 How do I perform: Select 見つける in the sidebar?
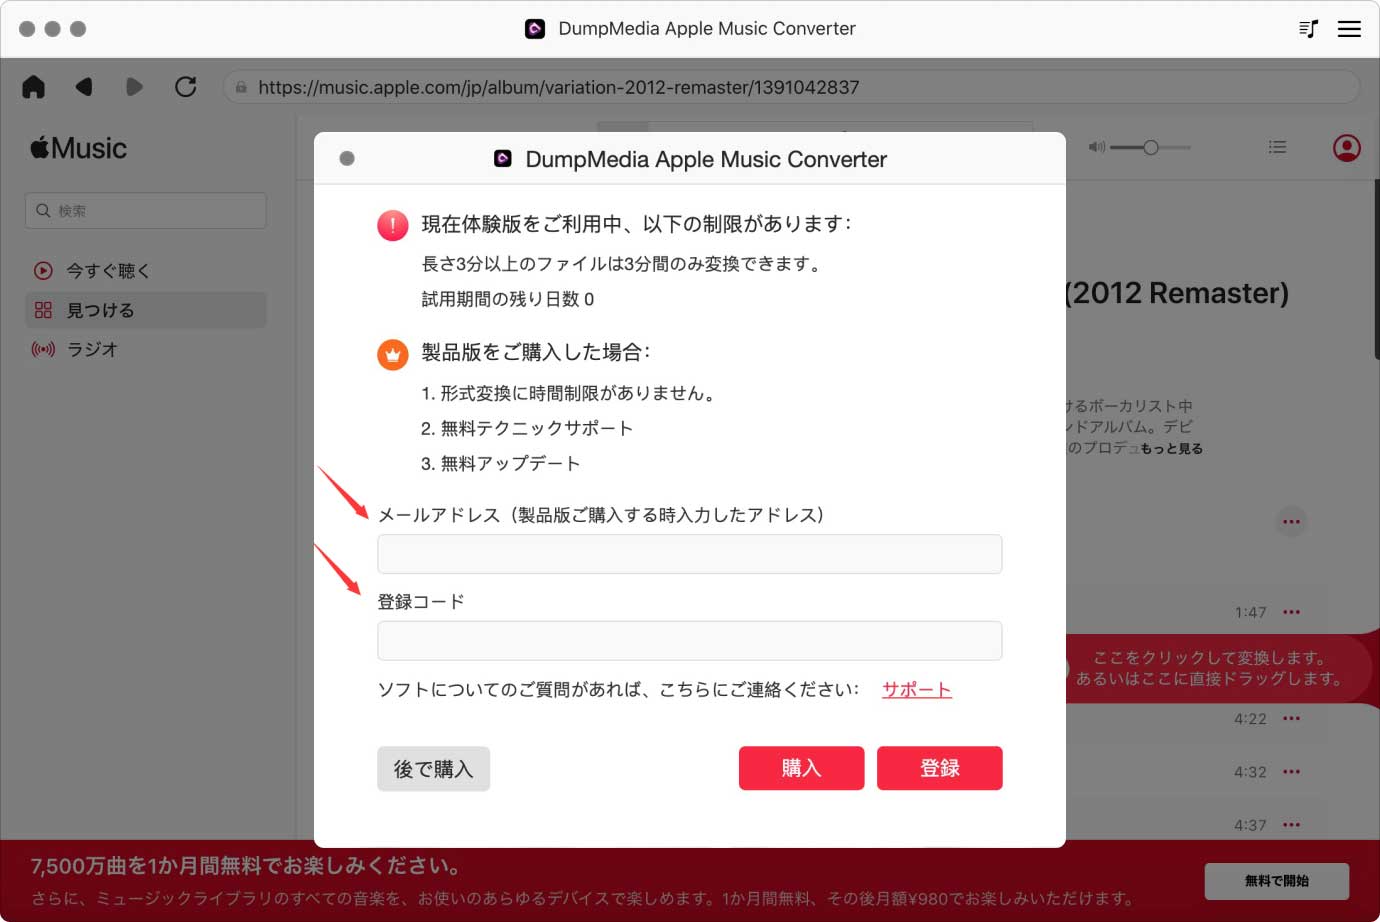146,310
